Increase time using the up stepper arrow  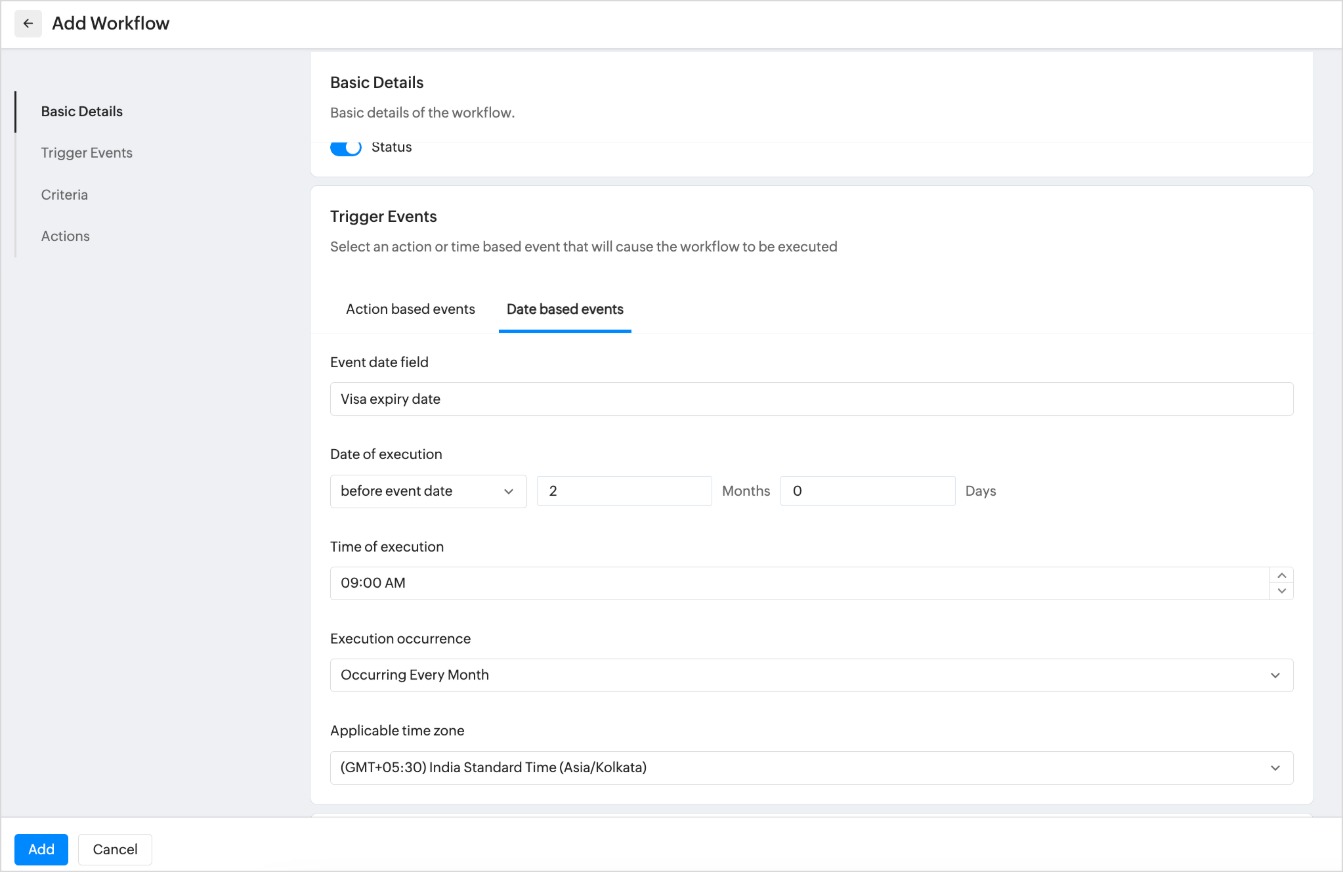[1281, 575]
